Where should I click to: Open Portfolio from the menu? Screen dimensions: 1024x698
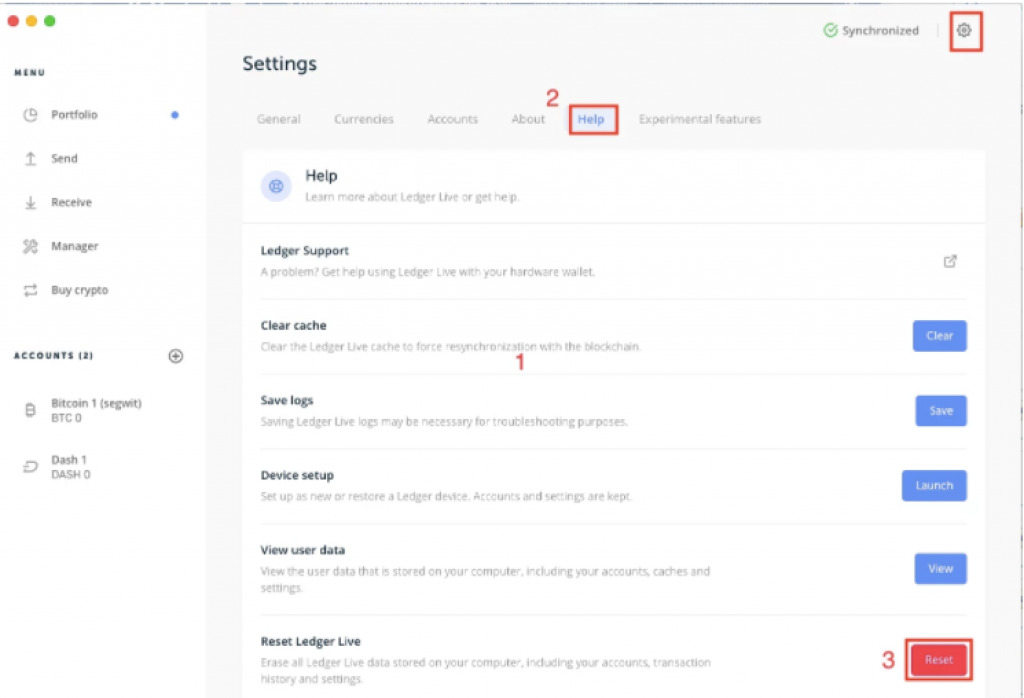click(x=74, y=115)
